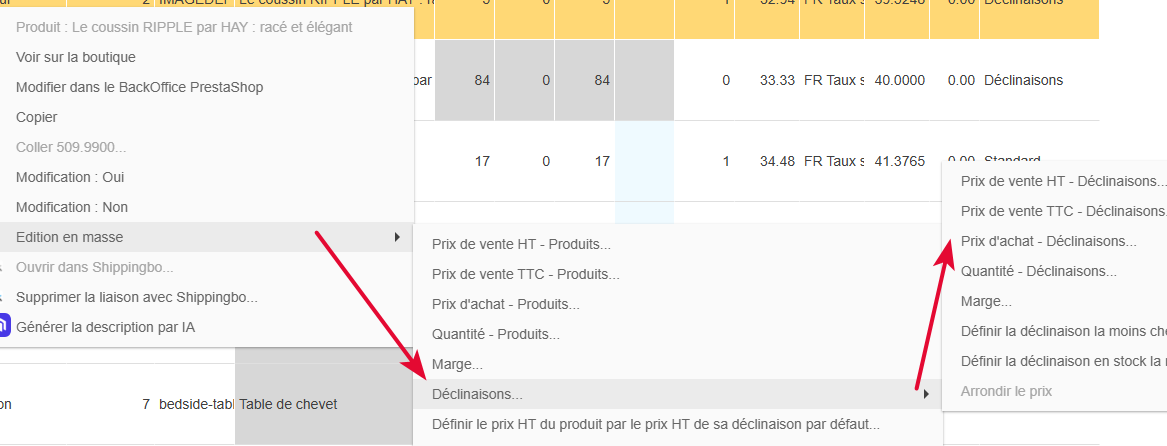Screen dimensions: 1167x446
Task: Select Voir sur la boutique
Action: tap(76, 57)
